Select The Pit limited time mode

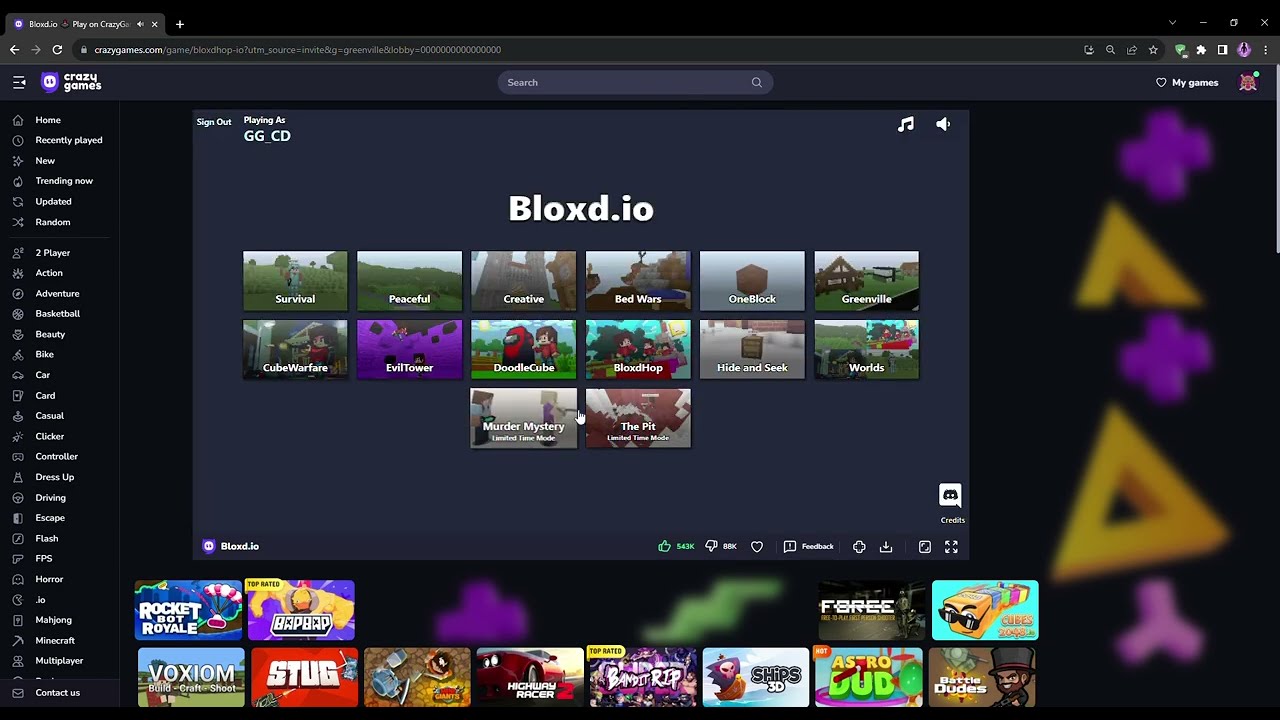pos(638,418)
